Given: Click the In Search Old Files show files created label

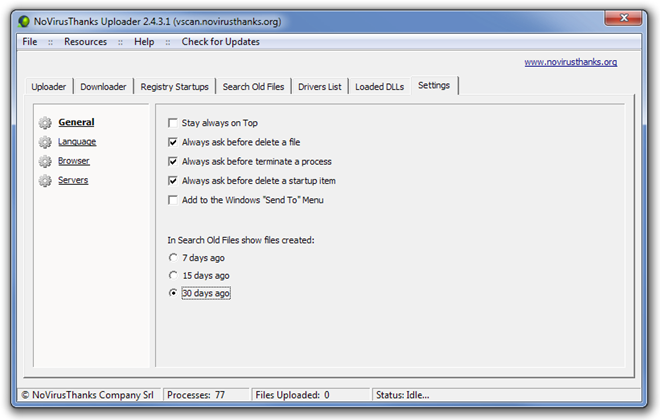Looking at the screenshot, I should coord(241,240).
